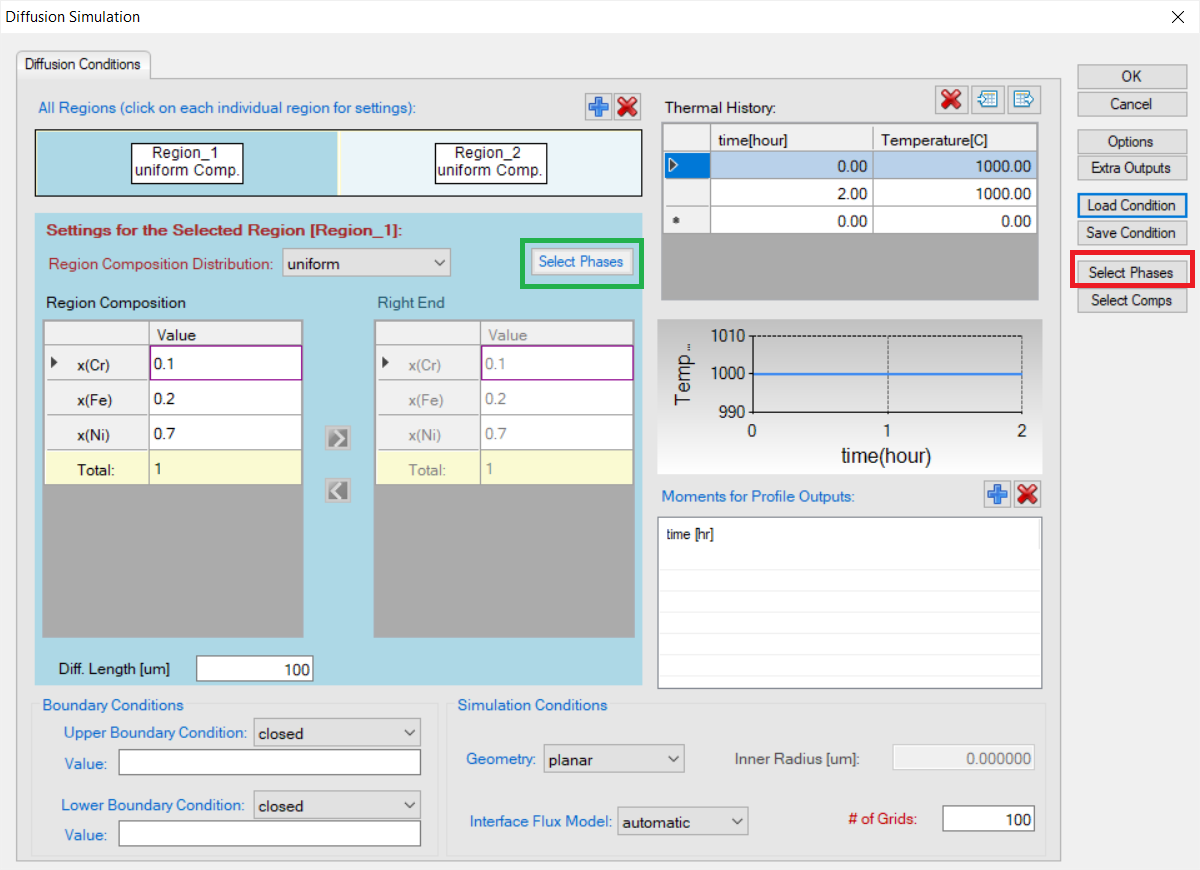Expand the Interface Flux Model dropdown
Viewport: 1200px width, 870px height.
[x=682, y=822]
